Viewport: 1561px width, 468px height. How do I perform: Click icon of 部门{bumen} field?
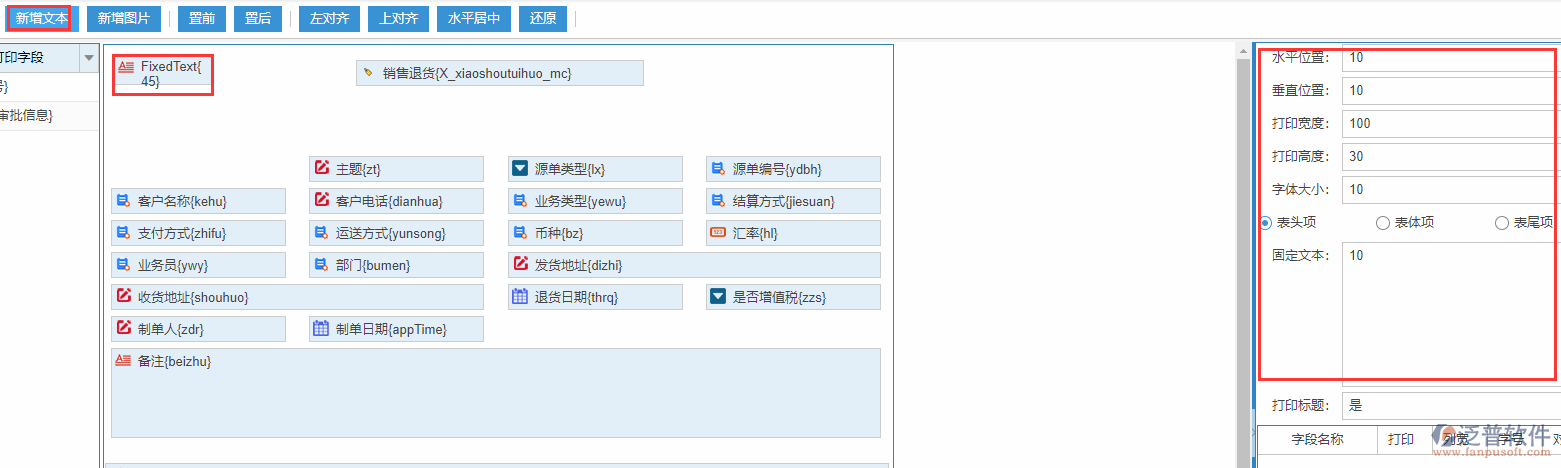tap(321, 265)
